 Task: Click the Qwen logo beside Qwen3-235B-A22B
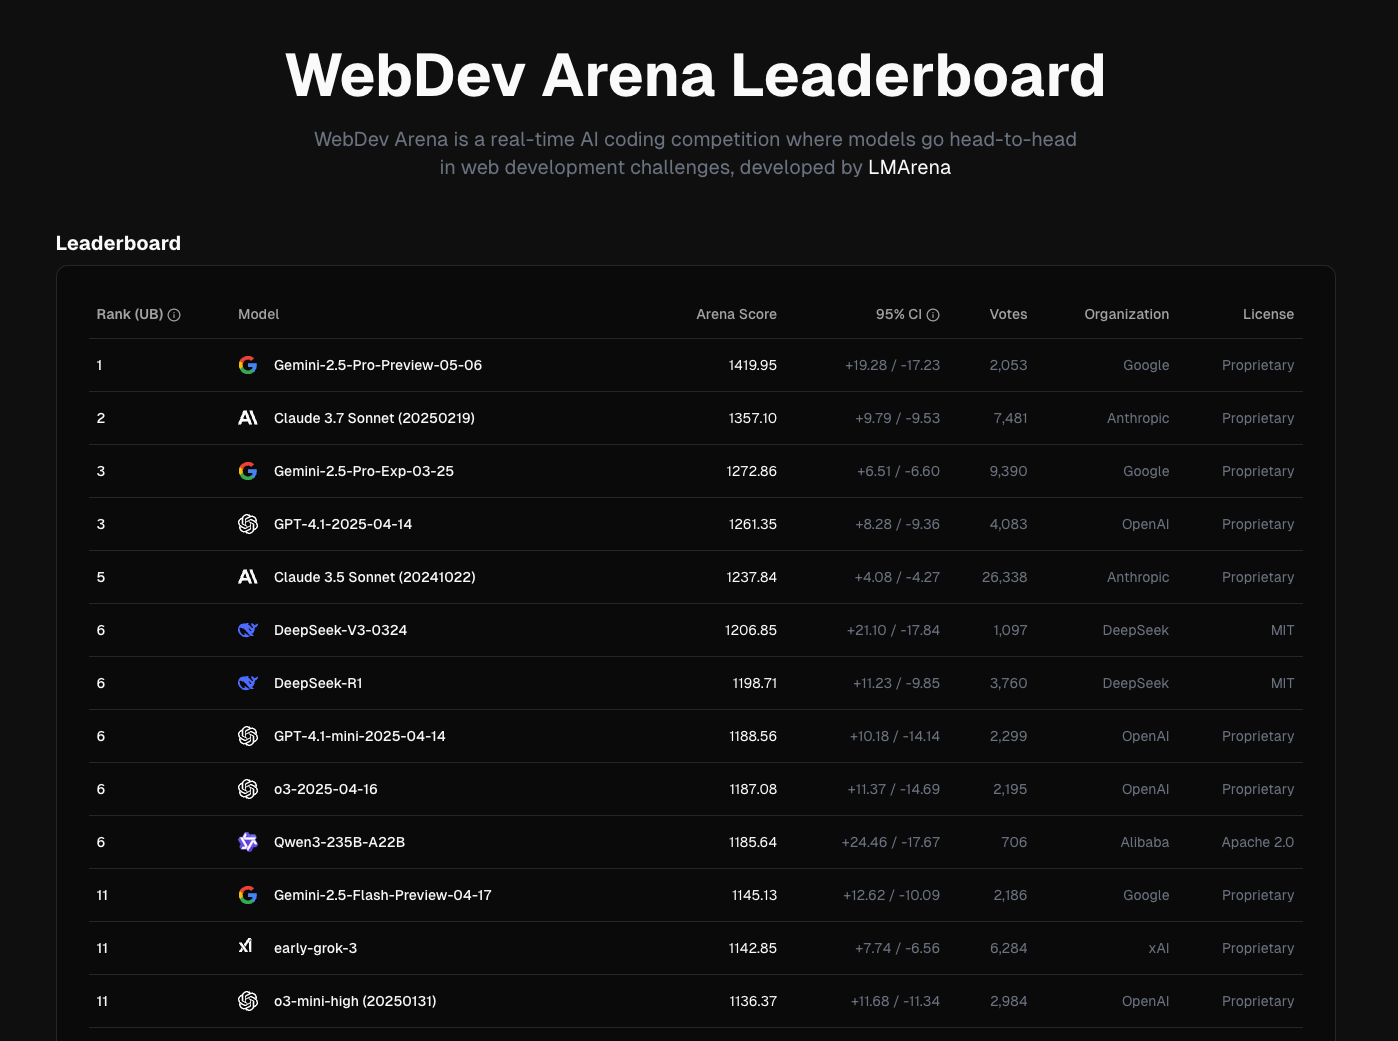[x=248, y=842]
